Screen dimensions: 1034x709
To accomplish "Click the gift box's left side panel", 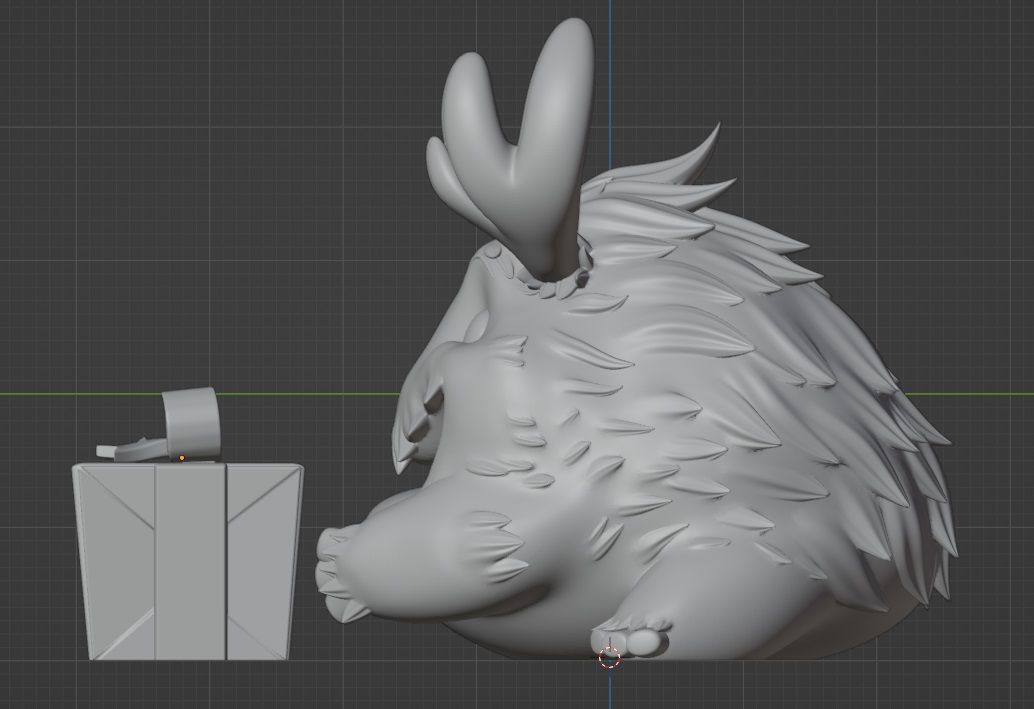I will tap(115, 562).
